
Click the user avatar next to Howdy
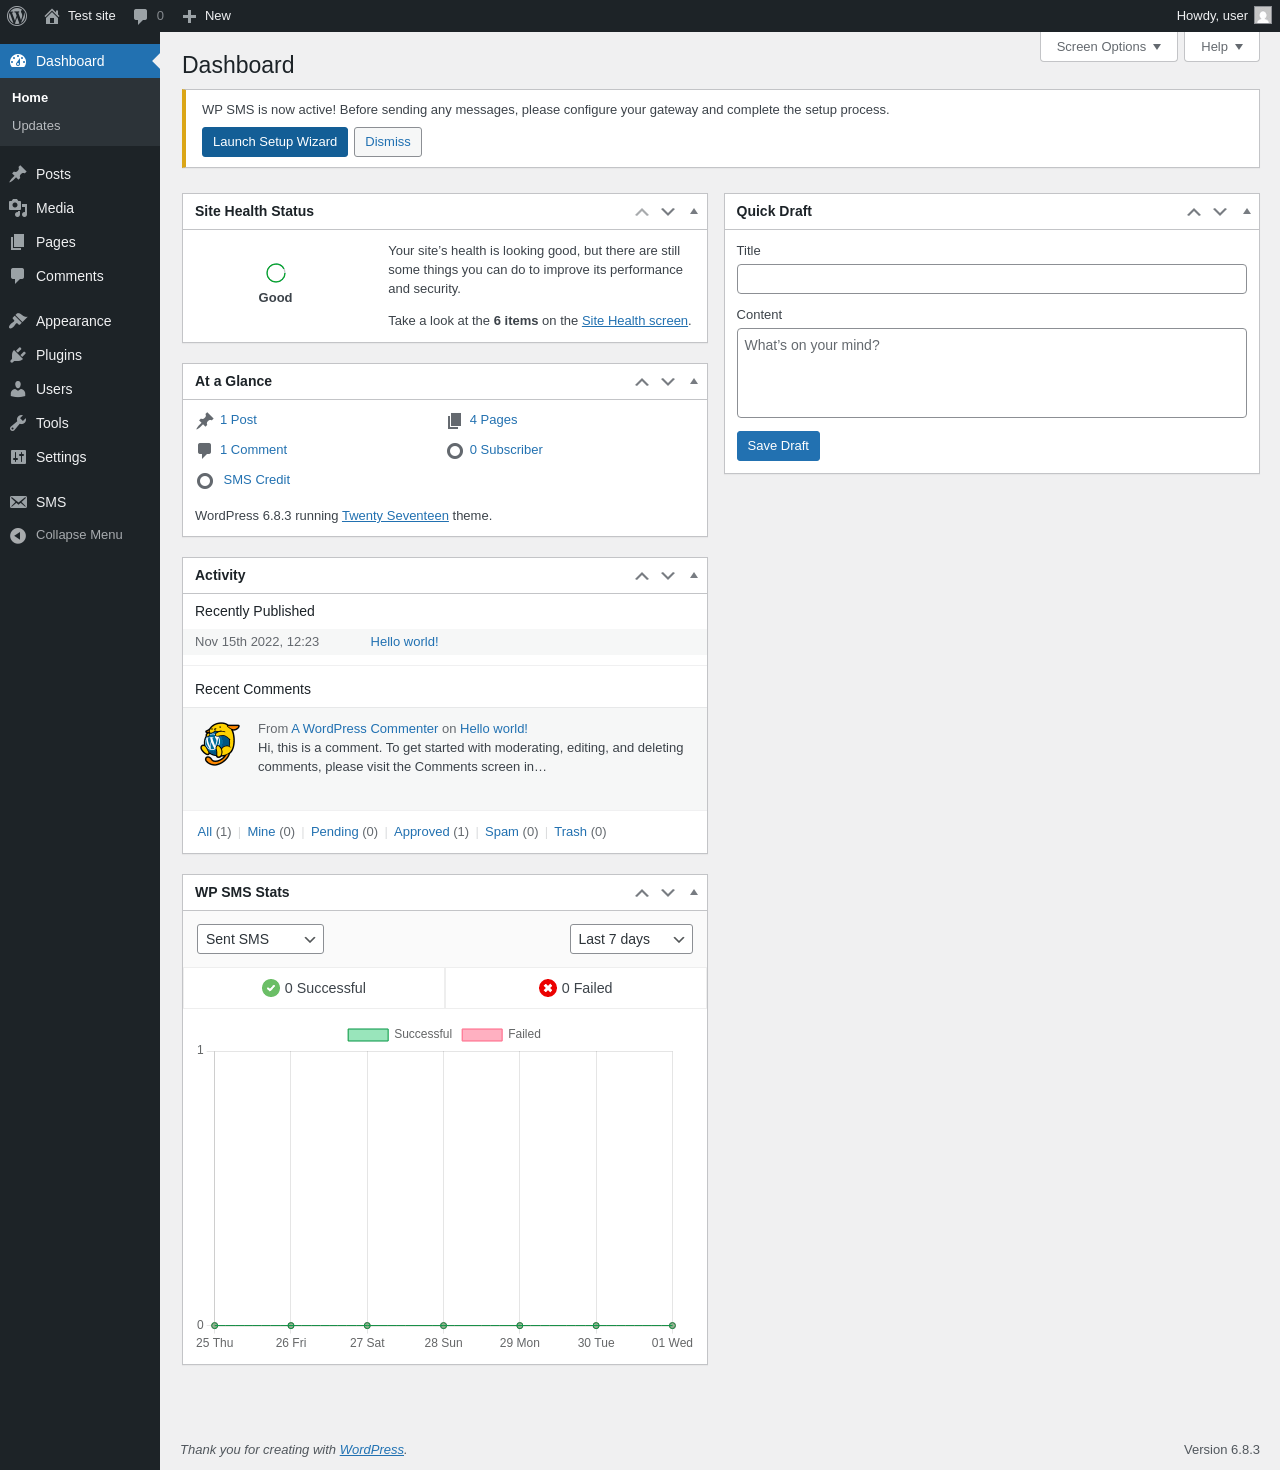tap(1263, 16)
